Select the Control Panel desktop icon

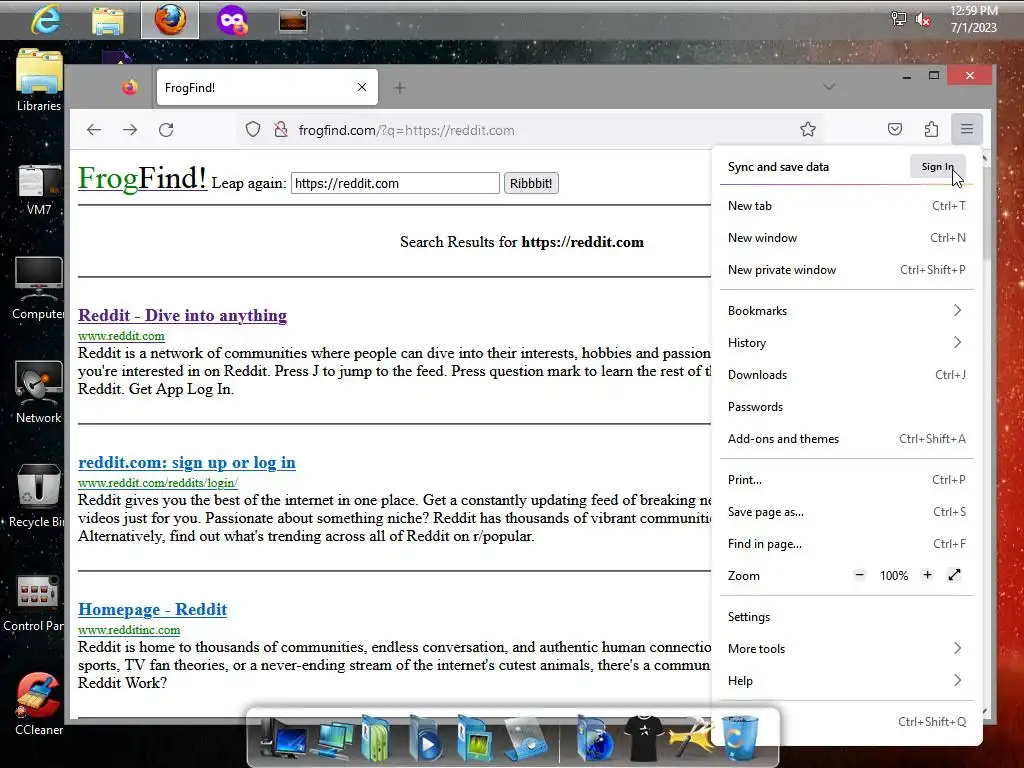(x=34, y=604)
